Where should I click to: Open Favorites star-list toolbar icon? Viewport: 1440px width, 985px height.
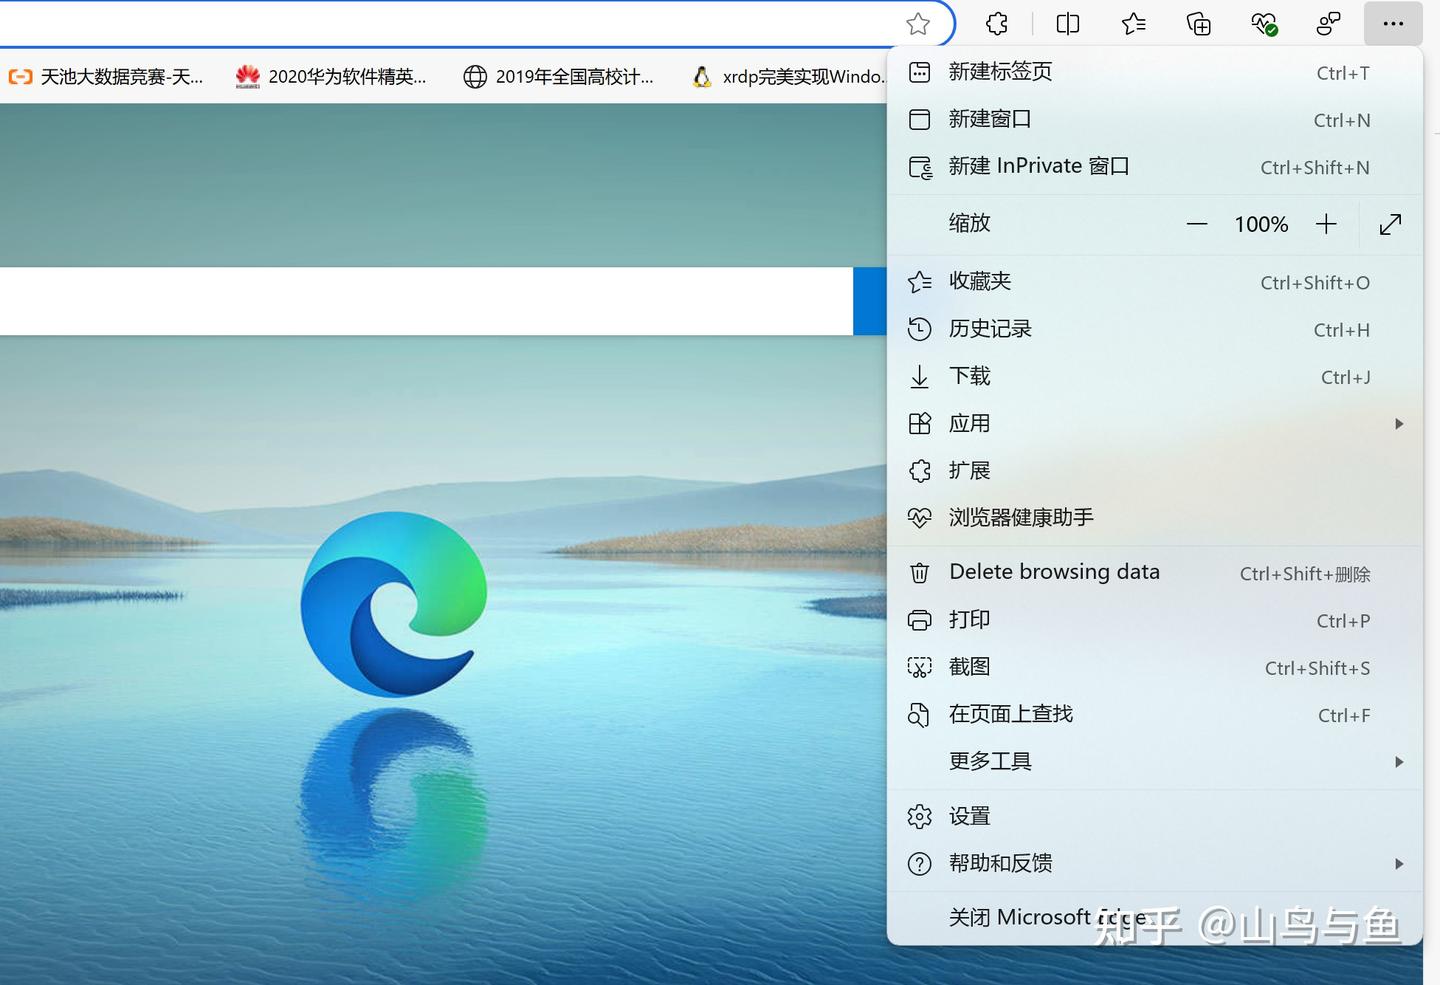click(1133, 24)
